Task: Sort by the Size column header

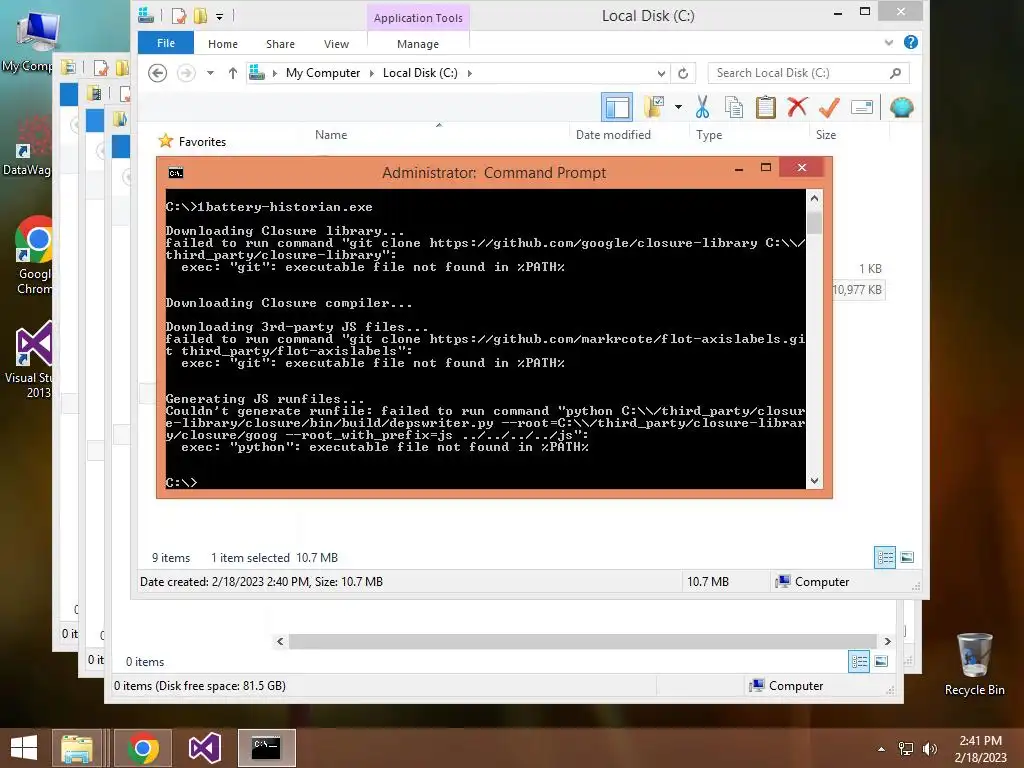Action: pyautogui.click(x=825, y=135)
